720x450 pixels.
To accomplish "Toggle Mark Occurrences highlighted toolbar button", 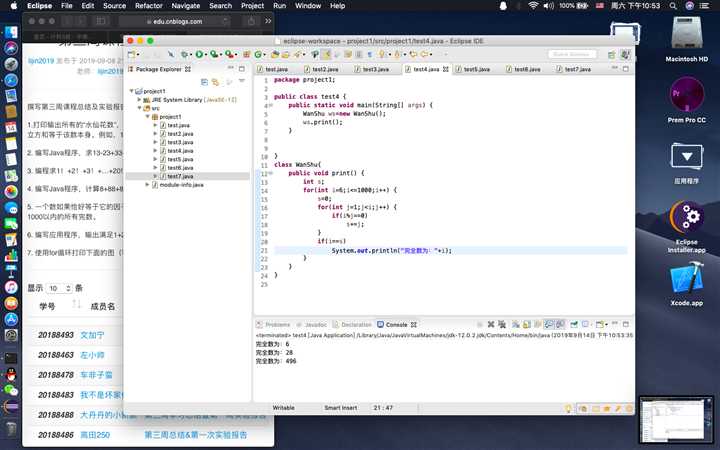I will pyautogui.click(x=326, y=54).
